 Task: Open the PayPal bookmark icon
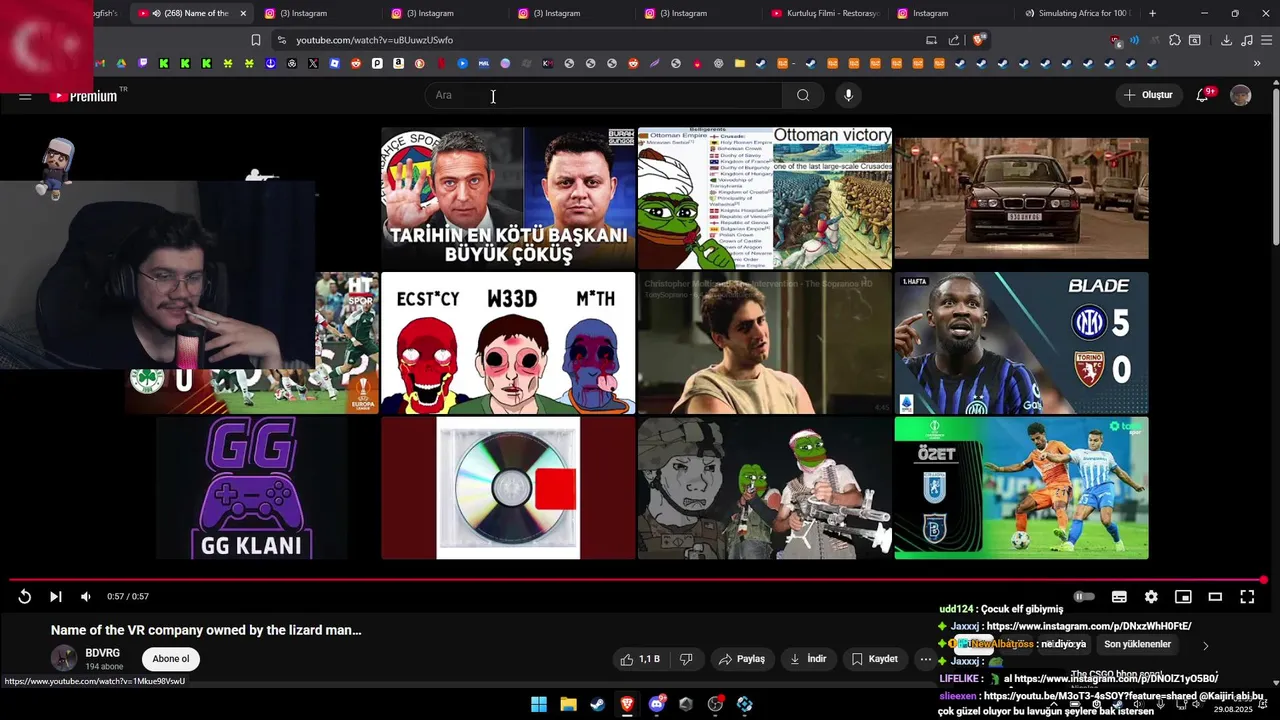click(377, 63)
